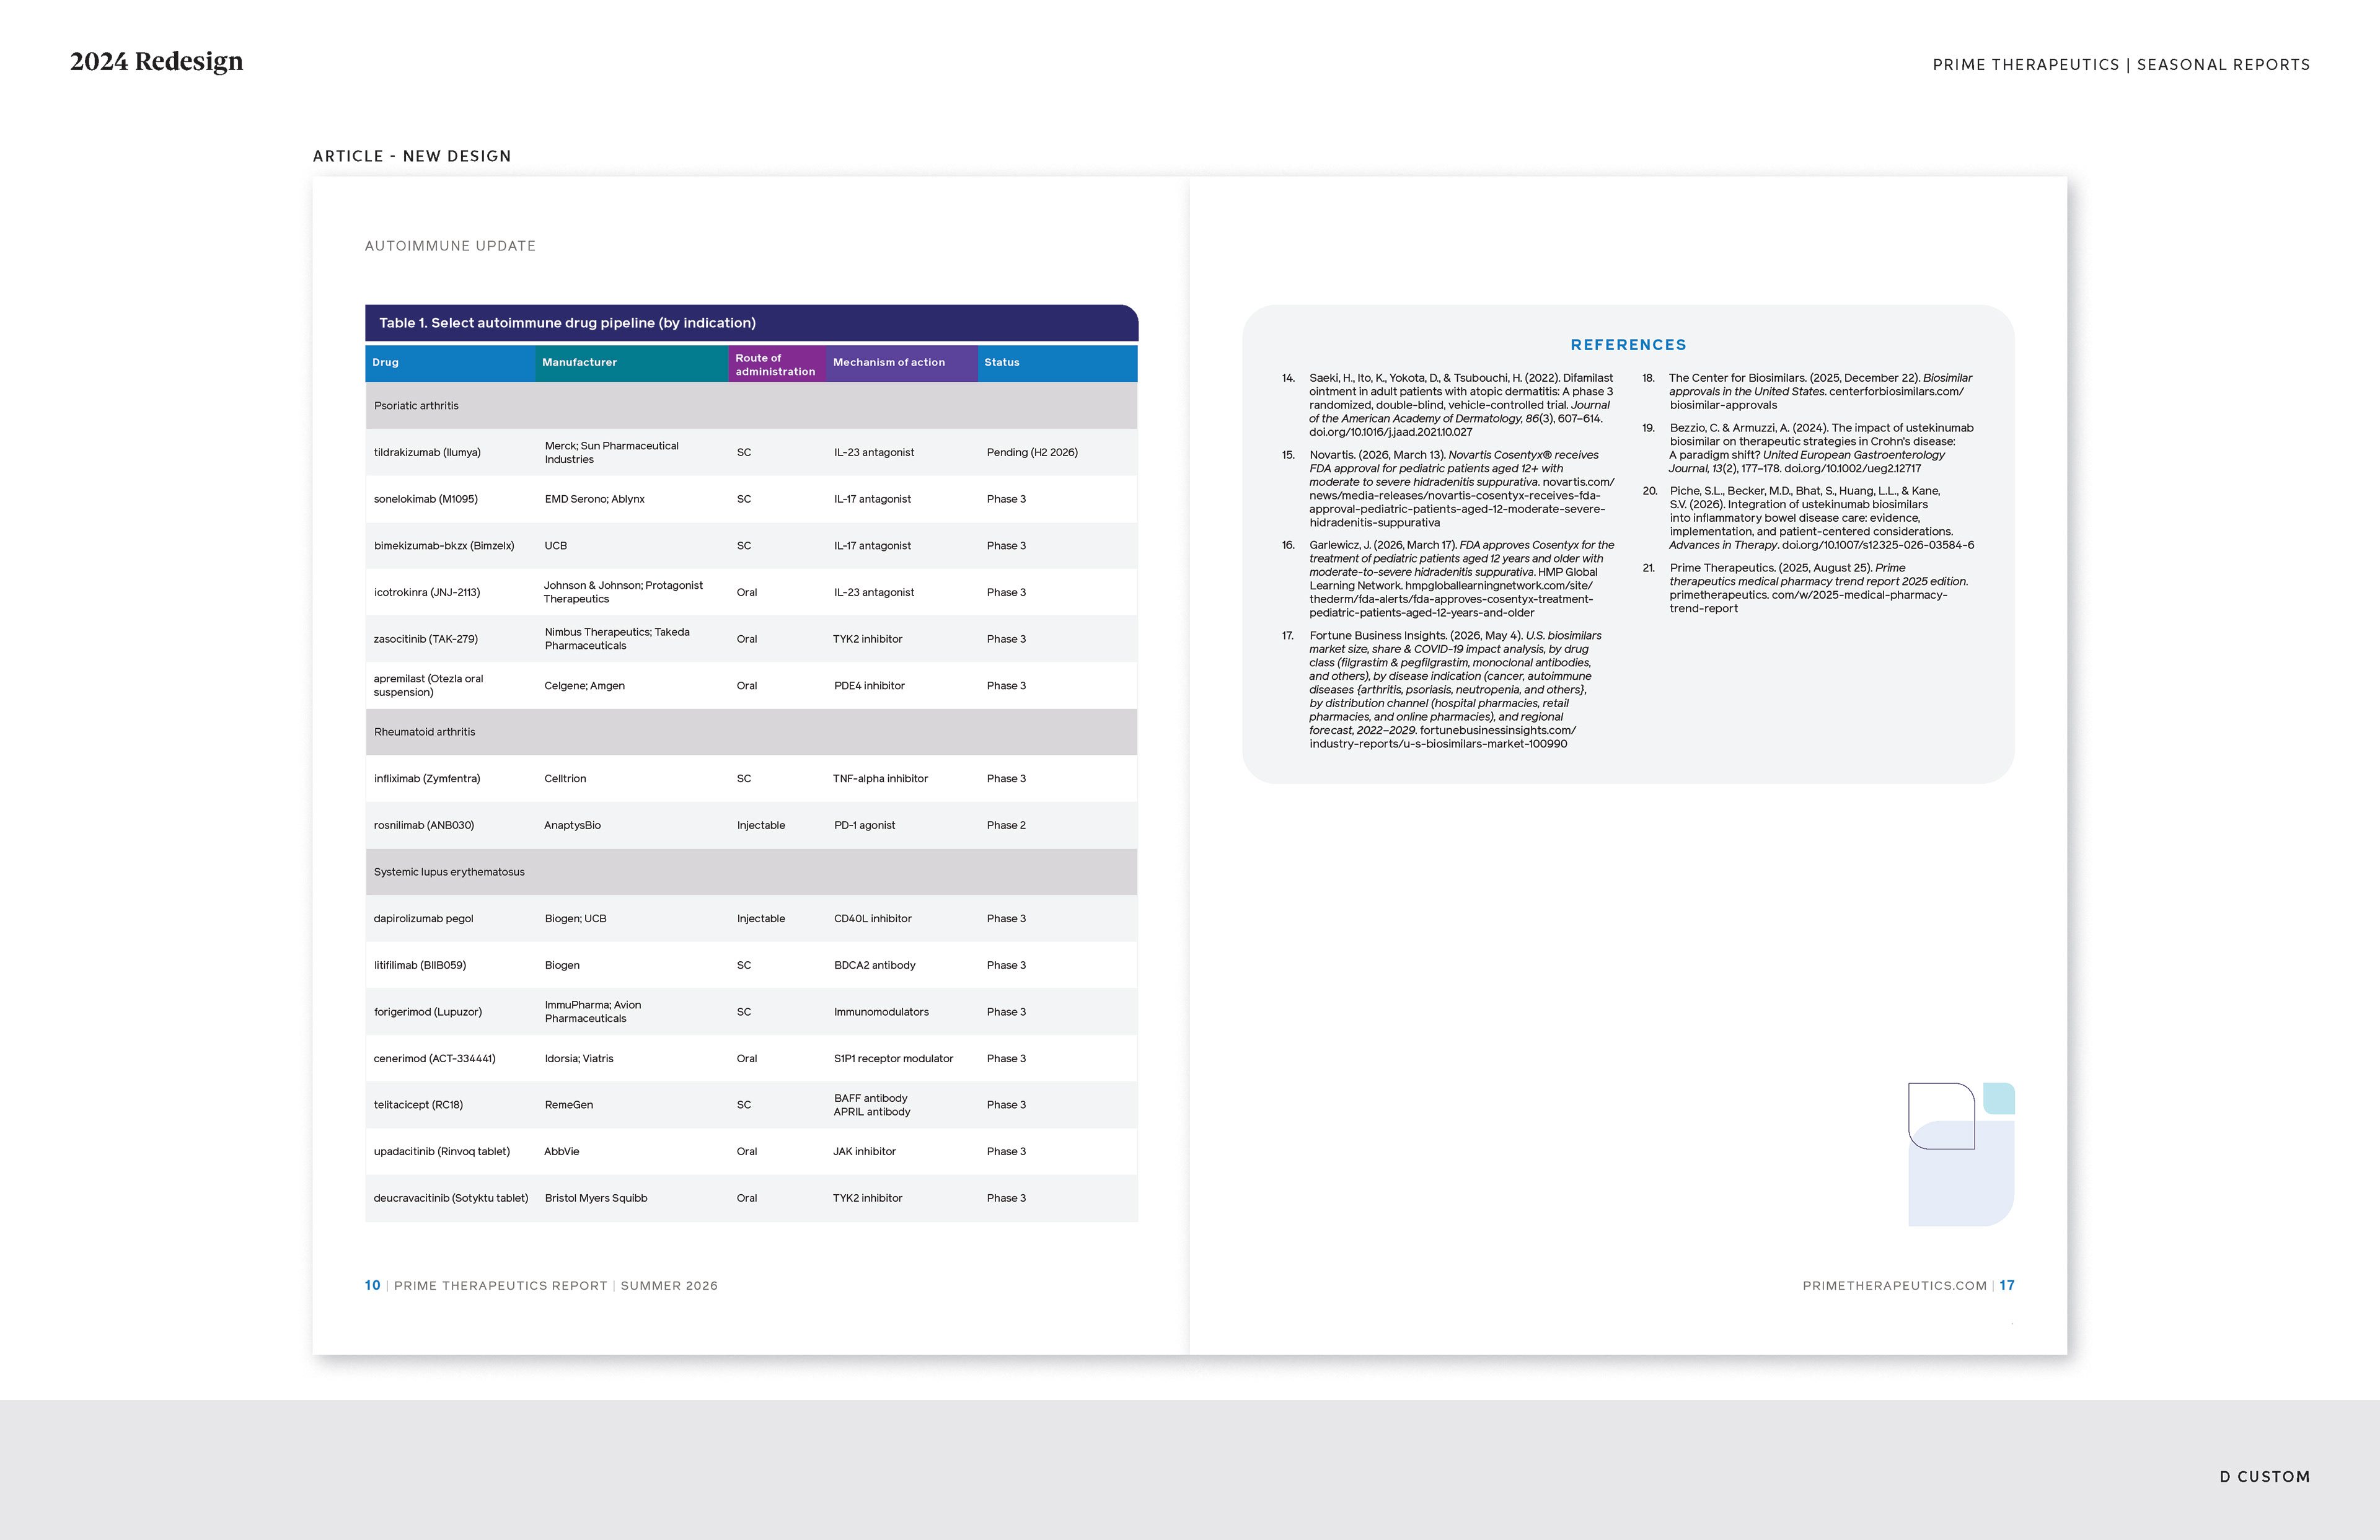Click the 2024 Redesign title
Image resolution: width=2380 pixels, height=1540 pixels.
156,62
